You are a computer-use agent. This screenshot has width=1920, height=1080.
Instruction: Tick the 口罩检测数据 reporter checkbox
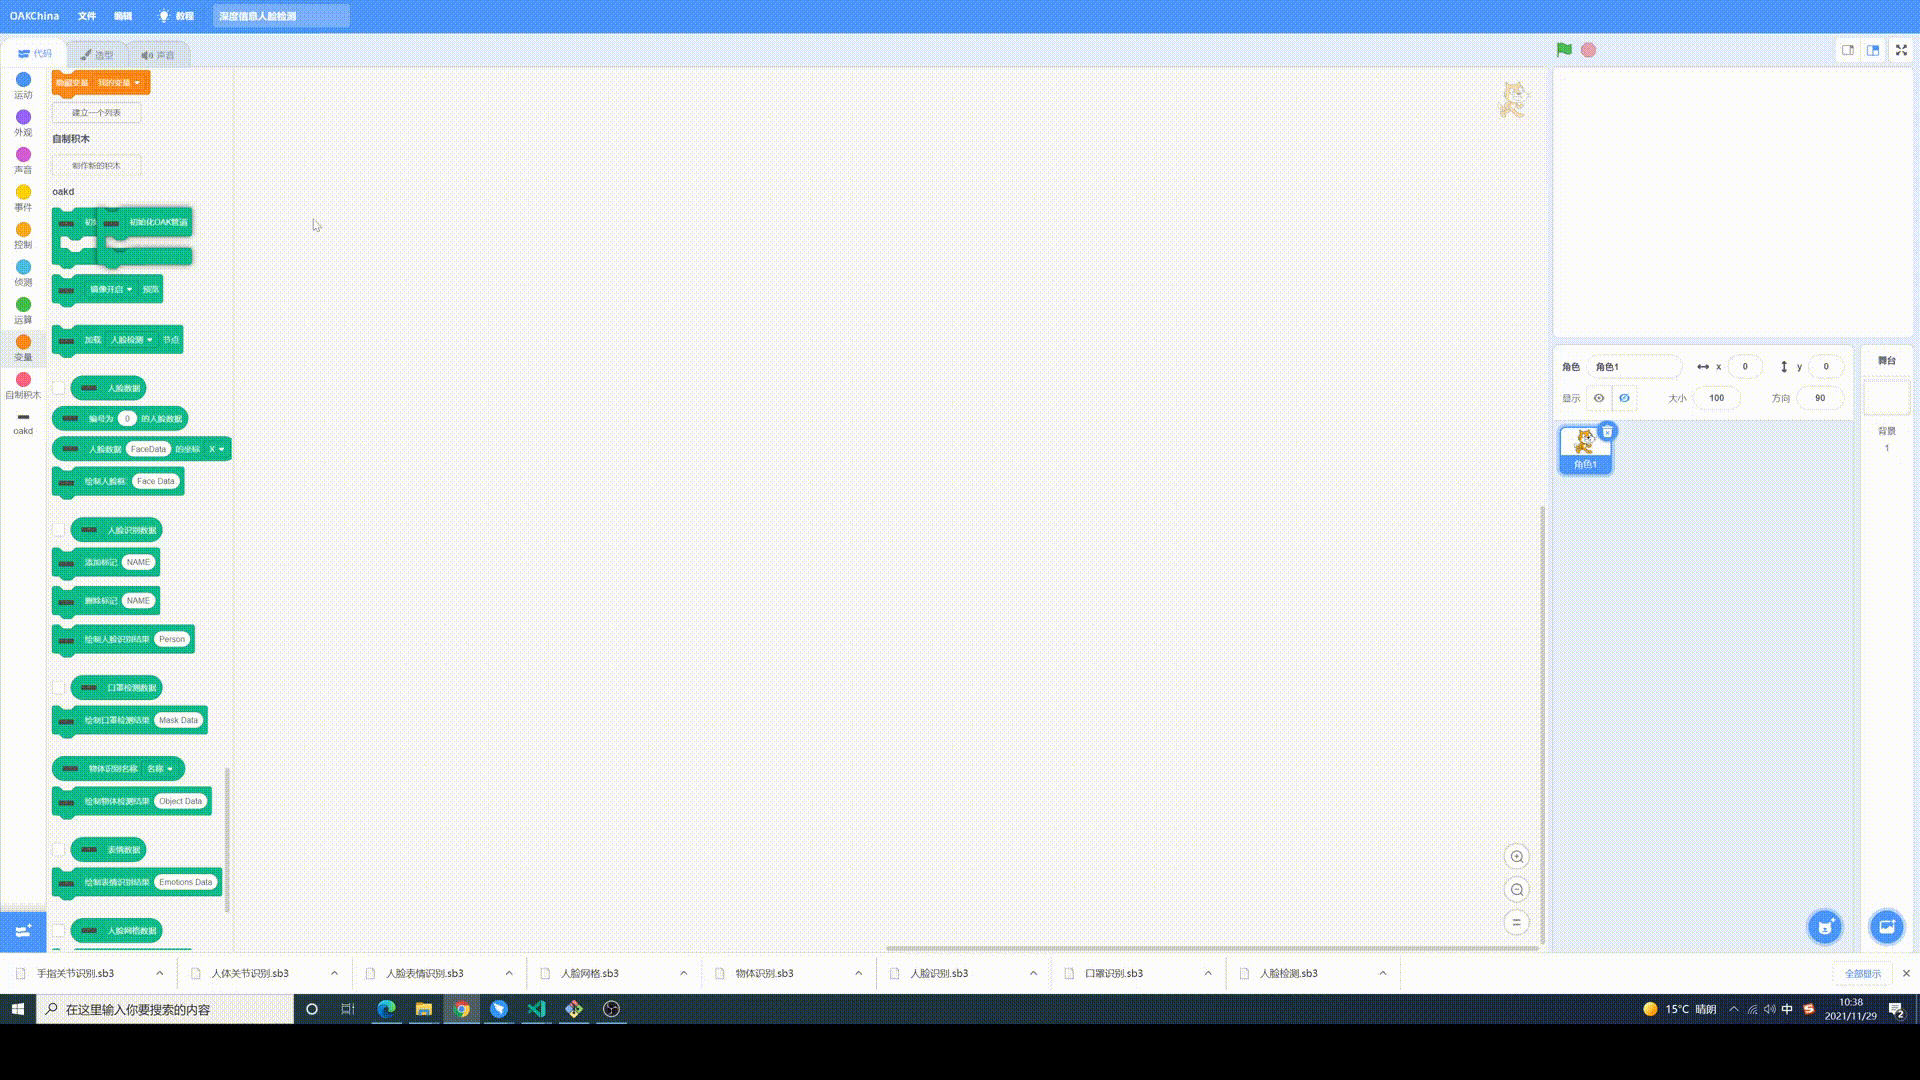pos(59,688)
